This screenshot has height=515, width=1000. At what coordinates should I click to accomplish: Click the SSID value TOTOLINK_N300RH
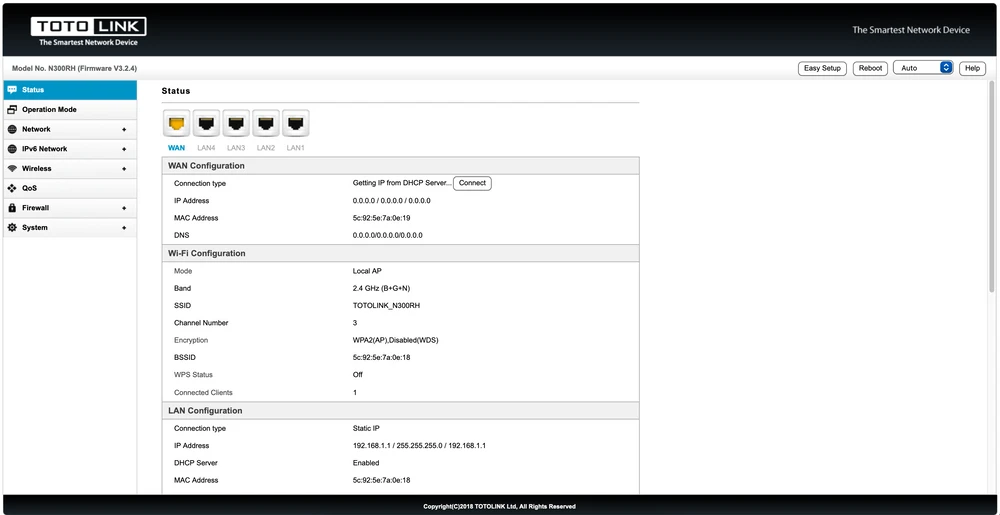pyautogui.click(x=386, y=306)
